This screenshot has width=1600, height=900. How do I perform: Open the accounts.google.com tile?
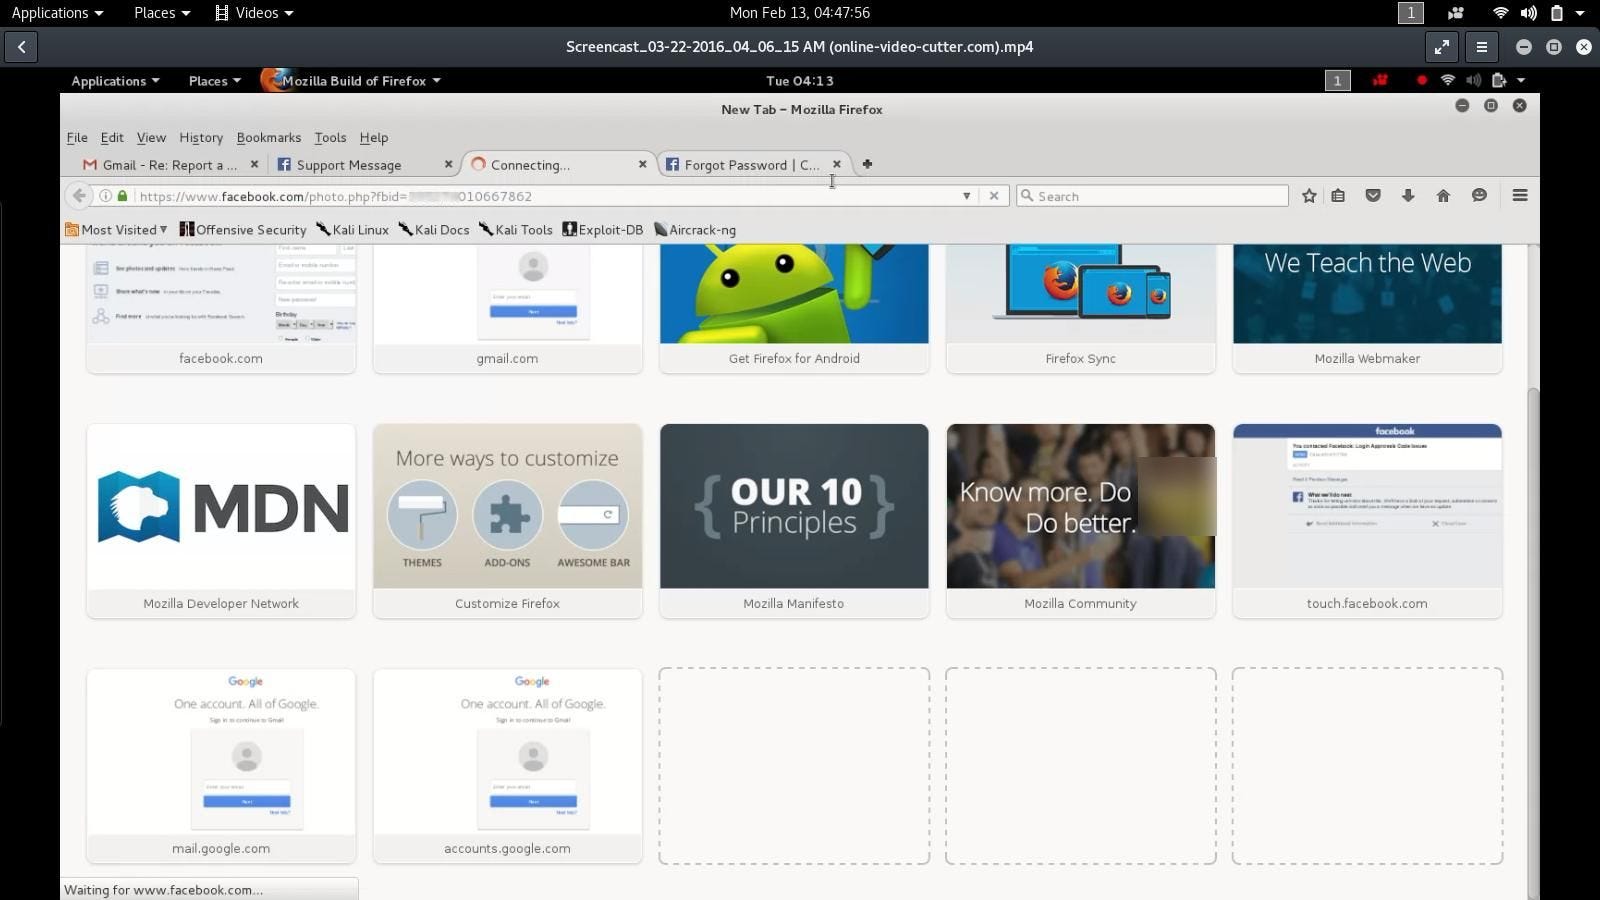coord(508,765)
